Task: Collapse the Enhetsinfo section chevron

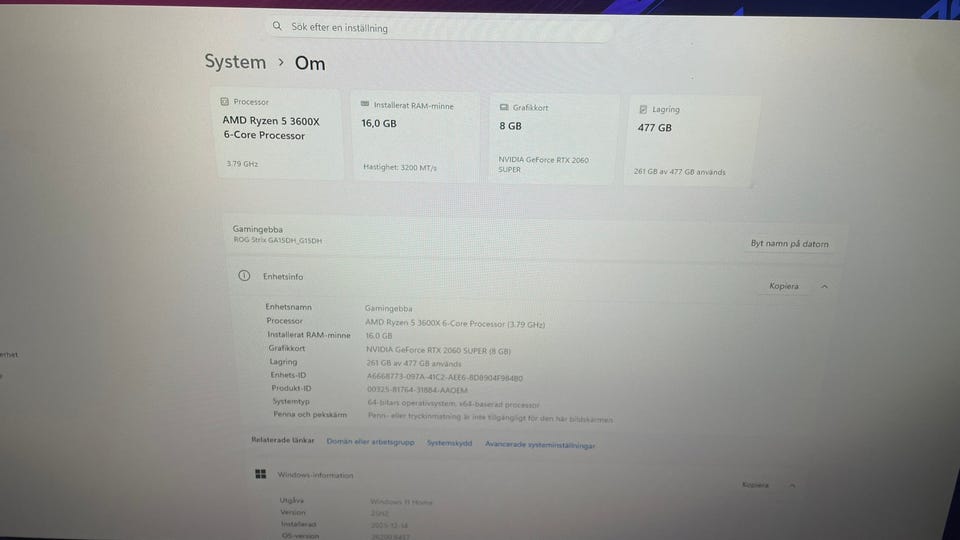Action: (824, 287)
